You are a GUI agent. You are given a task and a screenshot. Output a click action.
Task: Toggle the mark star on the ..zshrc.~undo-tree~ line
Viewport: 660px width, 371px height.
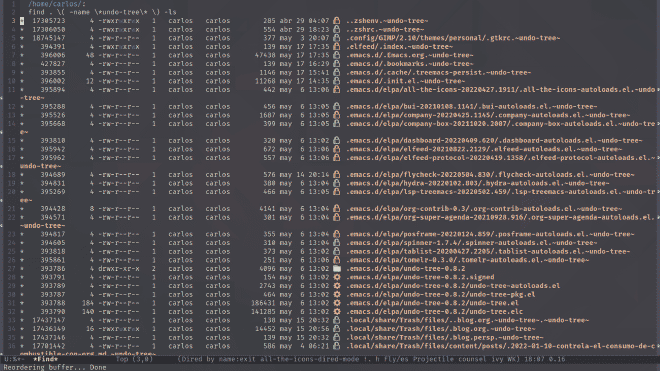(22, 29)
